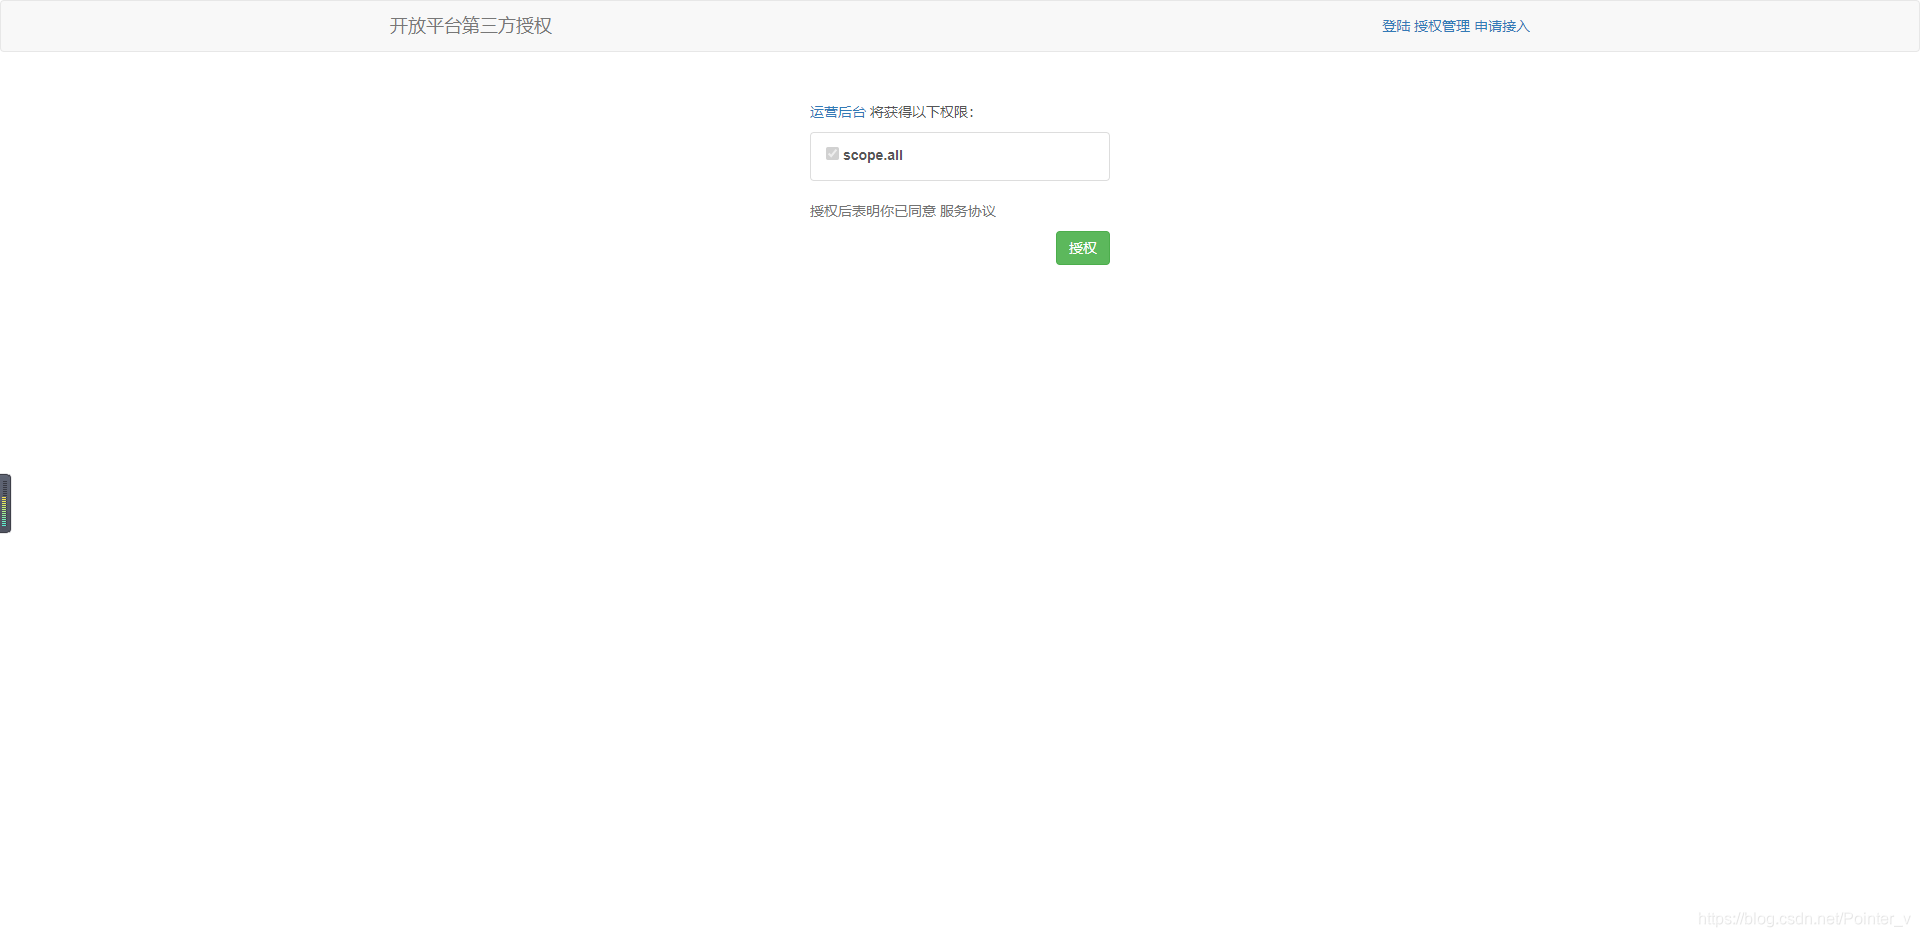Open the 申请接入 apply for access link
The image size is (1920, 937).
click(1502, 26)
